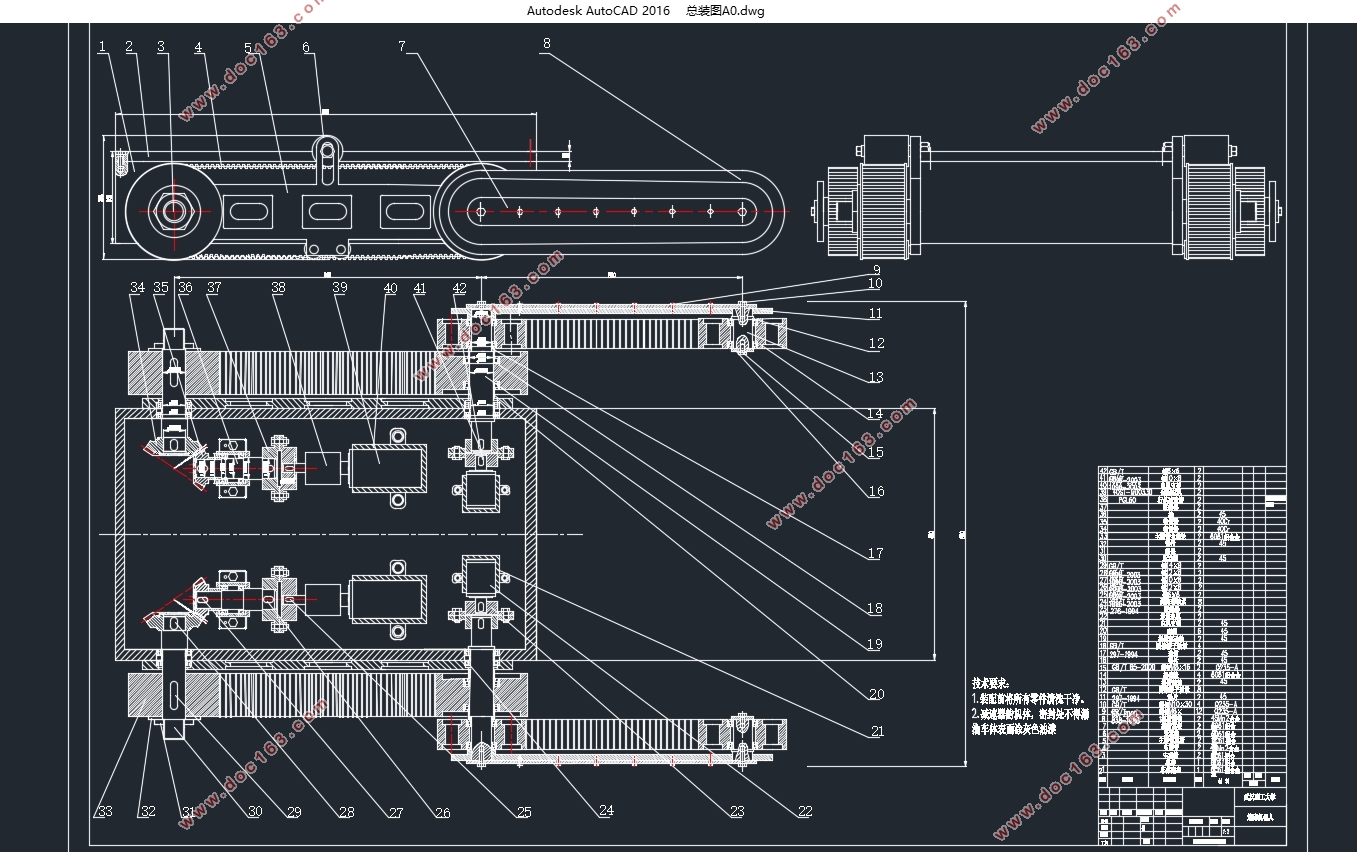
Task: Pick callout label 12
Action: [x=876, y=343]
